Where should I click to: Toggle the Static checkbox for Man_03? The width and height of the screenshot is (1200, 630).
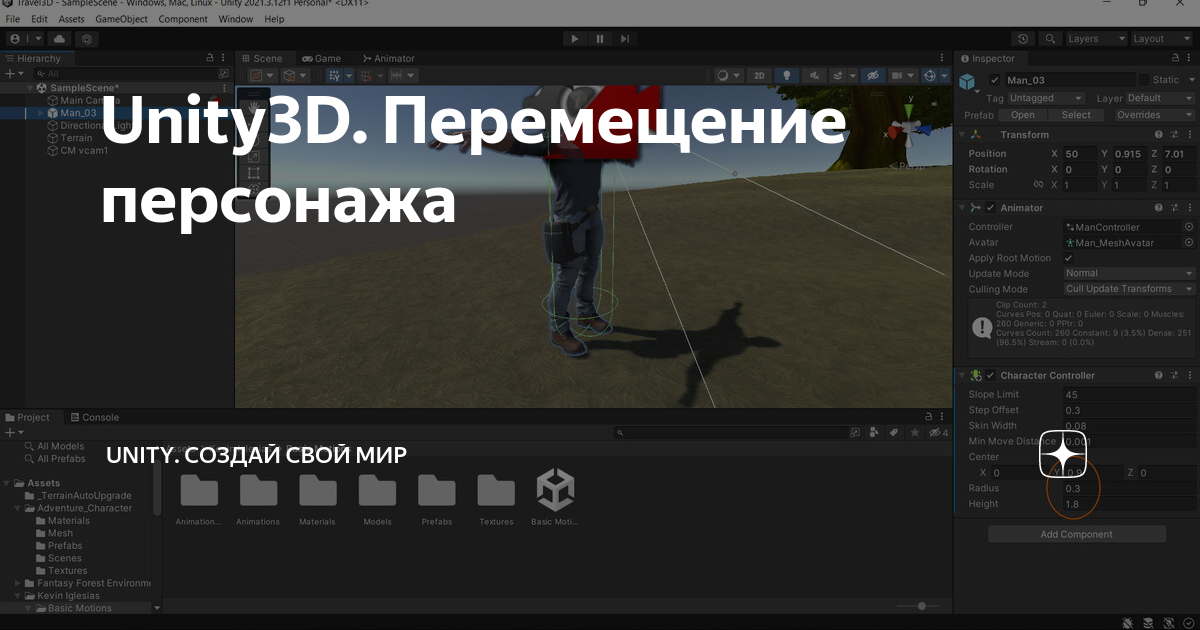(x=1144, y=80)
